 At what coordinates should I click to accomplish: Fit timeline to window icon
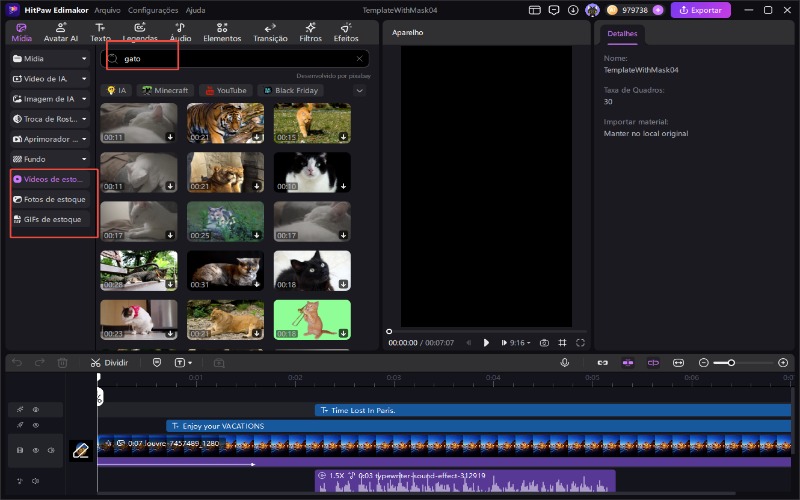(679, 363)
